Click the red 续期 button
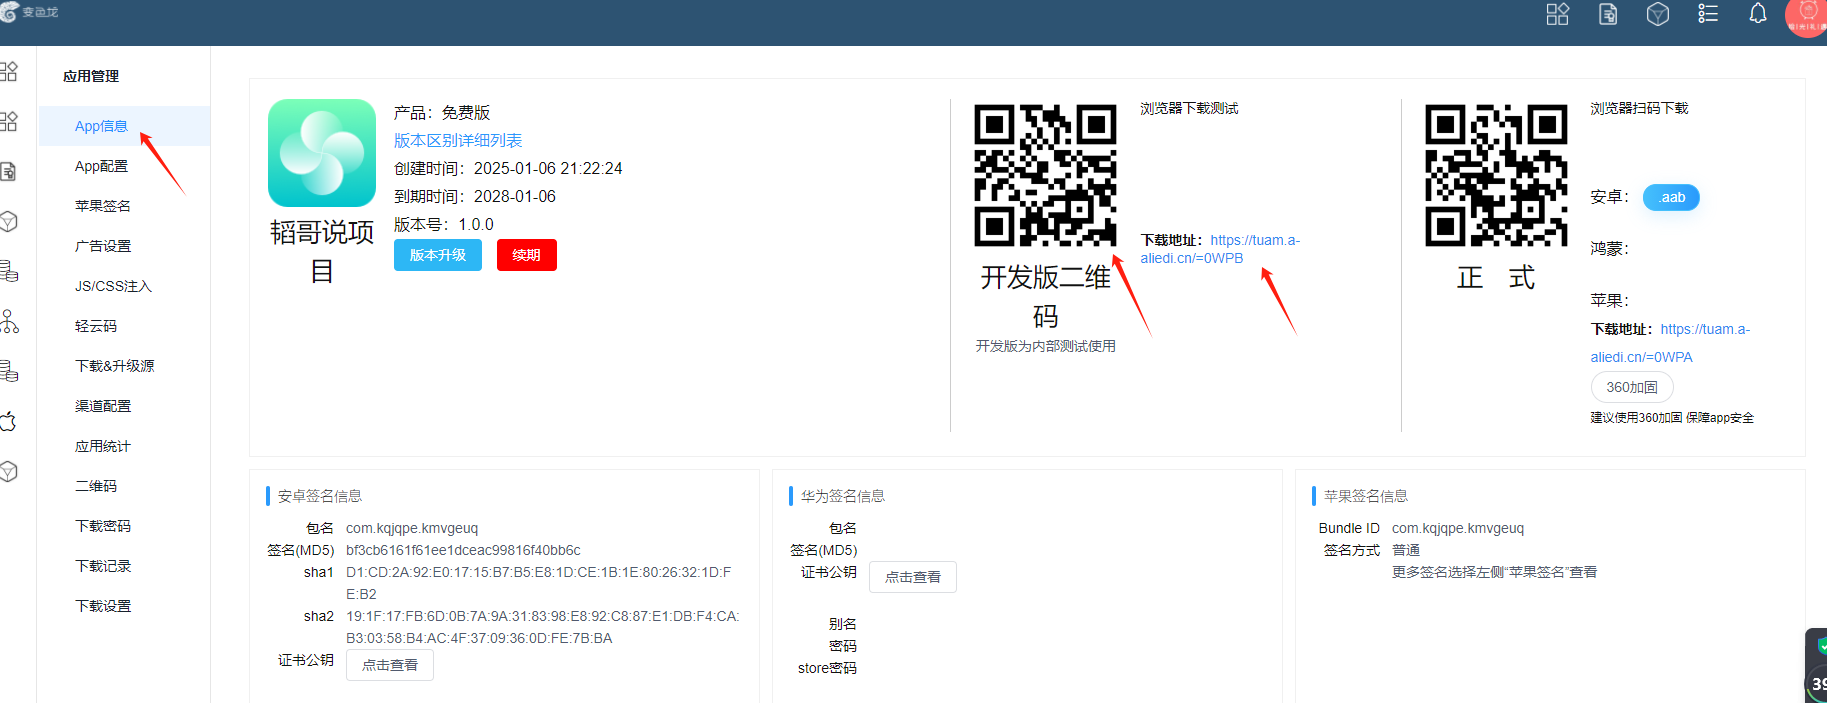 pos(527,255)
